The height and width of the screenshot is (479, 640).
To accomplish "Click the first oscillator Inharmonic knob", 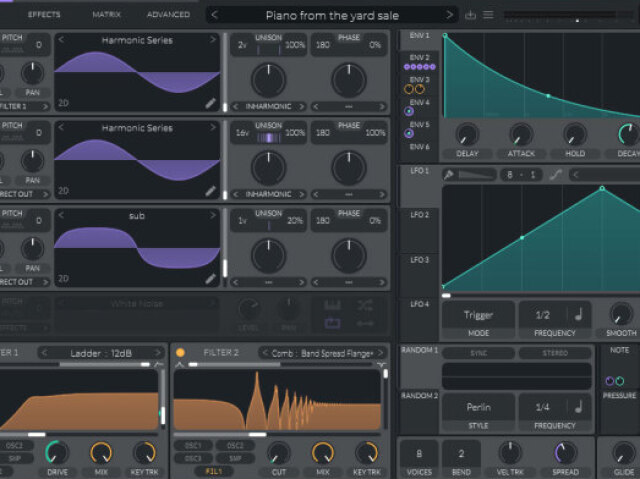I will tap(268, 80).
